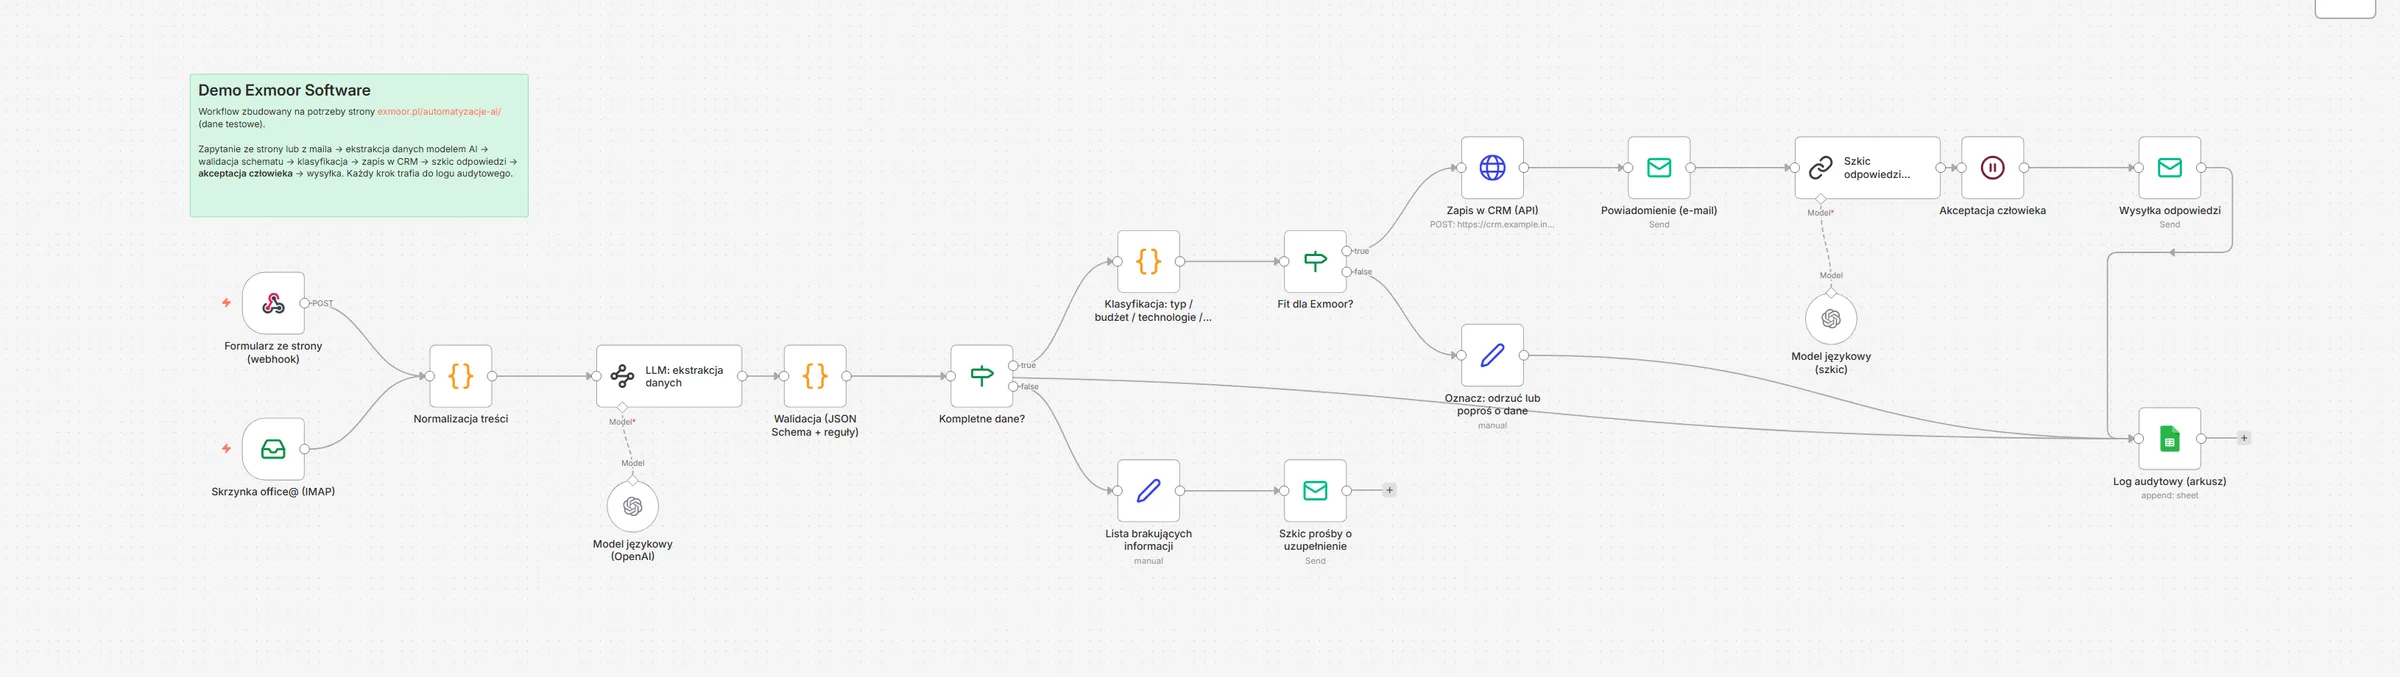The height and width of the screenshot is (677, 2400).
Task: Click the 'Akceptacja człowieka' label
Action: [1992, 210]
